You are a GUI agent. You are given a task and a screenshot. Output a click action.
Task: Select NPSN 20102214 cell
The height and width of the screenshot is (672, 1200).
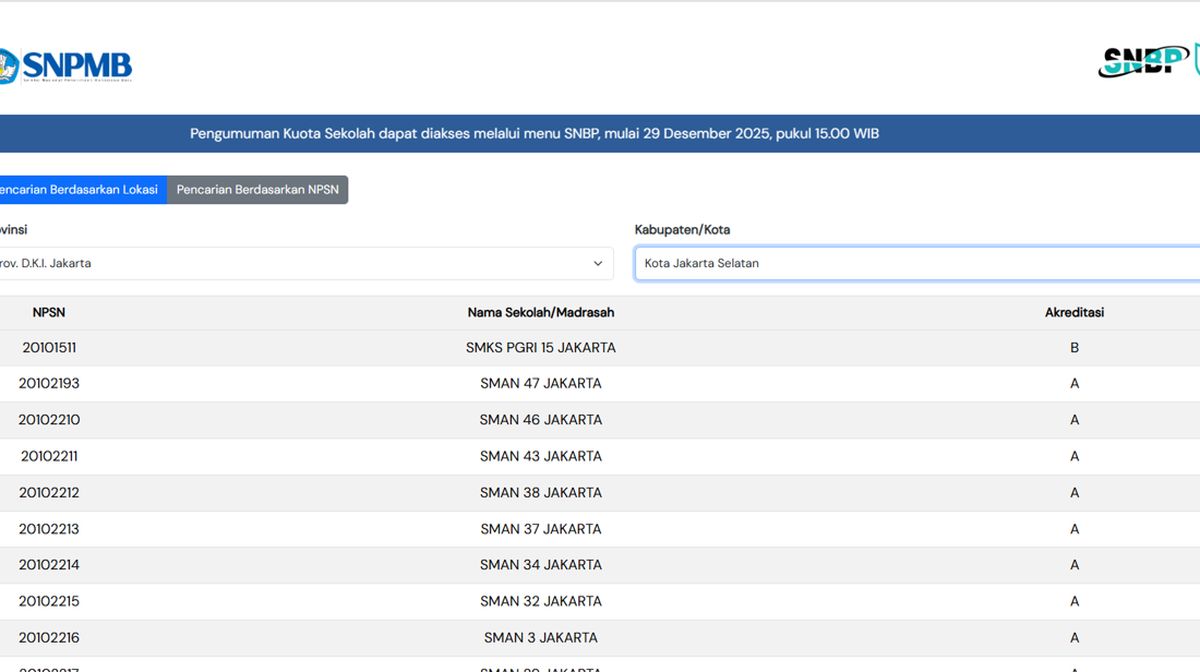49,565
